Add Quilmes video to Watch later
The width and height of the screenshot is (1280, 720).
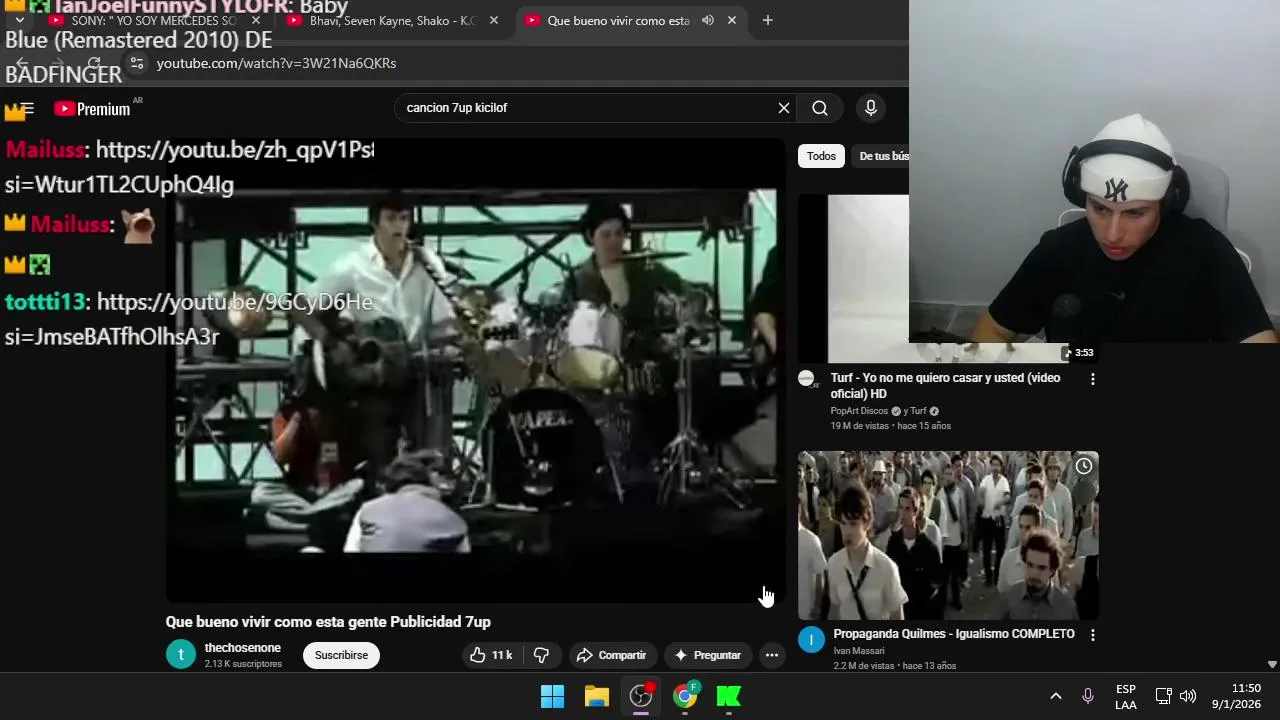1084,466
